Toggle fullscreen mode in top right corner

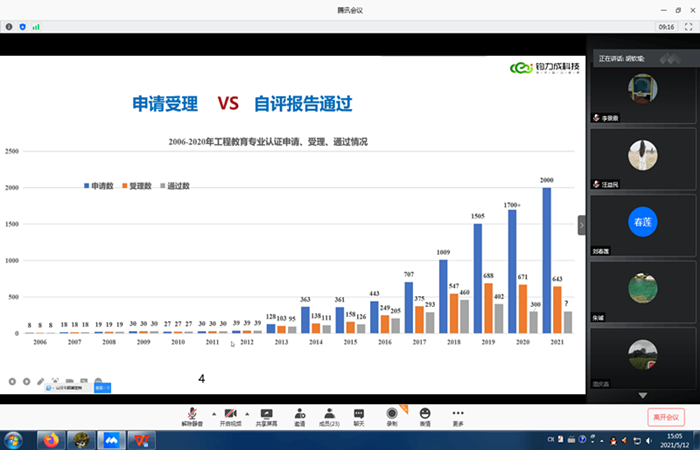(689, 26)
